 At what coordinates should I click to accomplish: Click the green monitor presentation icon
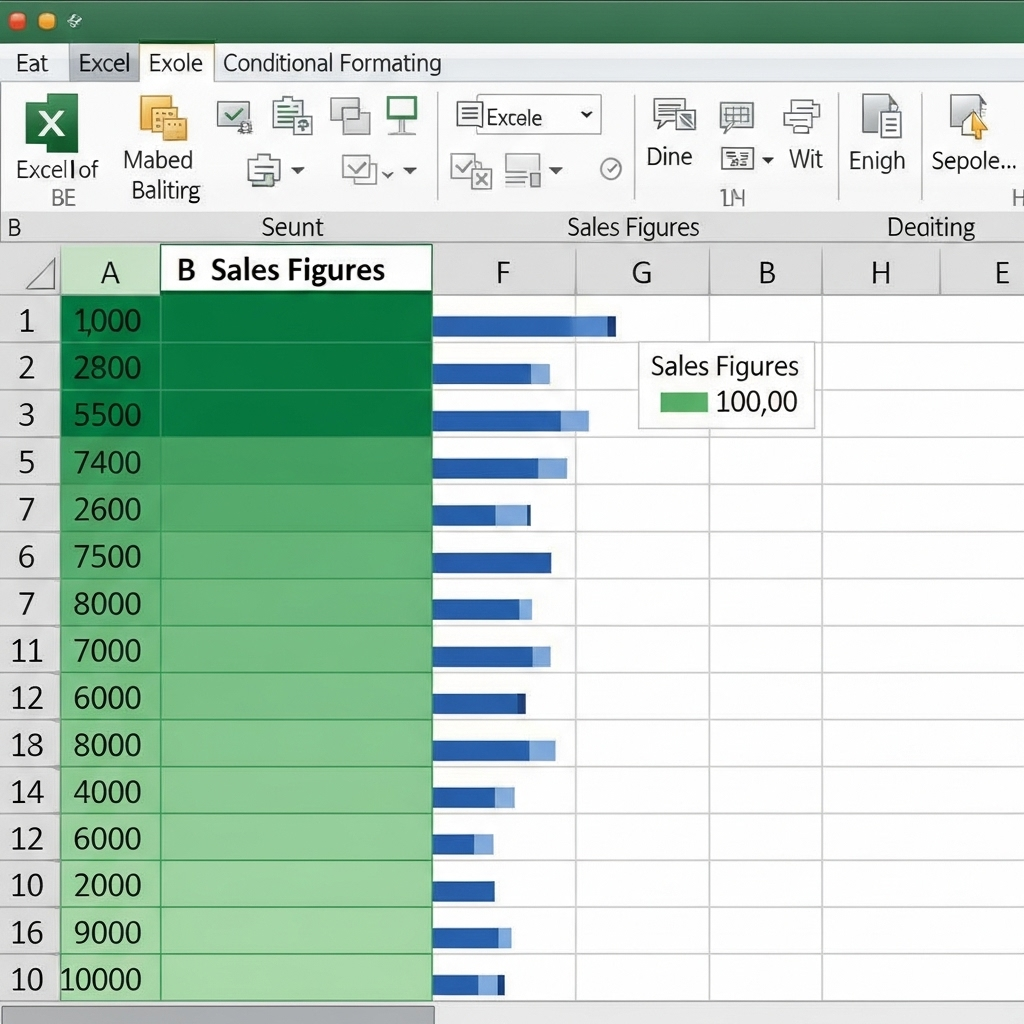pos(403,114)
